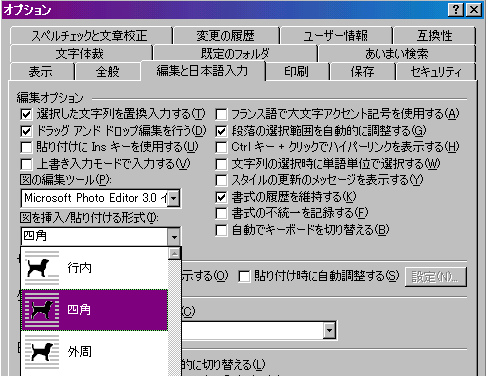Screen dimensions: 486x376
Task: Click the 設定(N)... button
Action: [436, 277]
